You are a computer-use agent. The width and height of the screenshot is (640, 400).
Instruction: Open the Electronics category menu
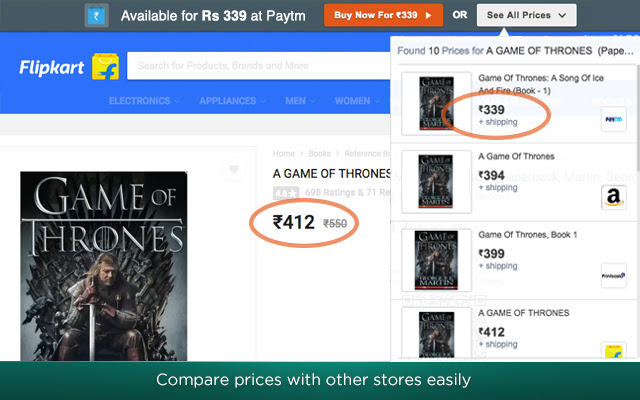click(144, 101)
